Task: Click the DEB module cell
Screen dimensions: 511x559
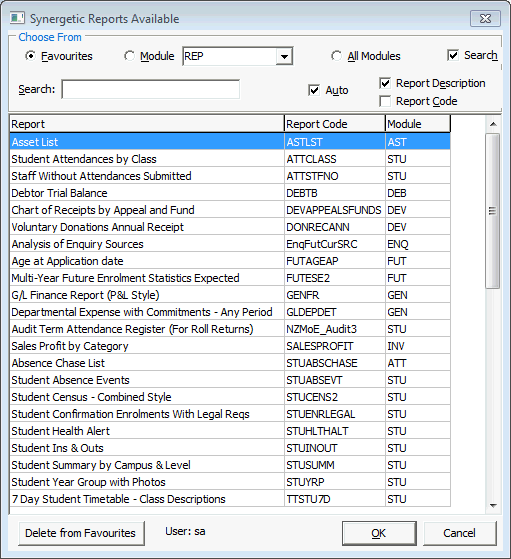Action: [418, 193]
